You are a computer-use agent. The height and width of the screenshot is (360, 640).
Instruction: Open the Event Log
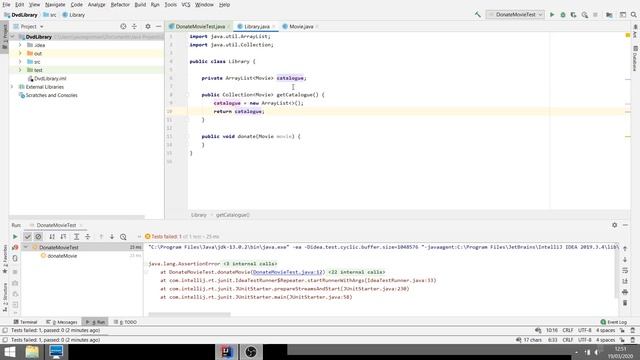(x=614, y=322)
